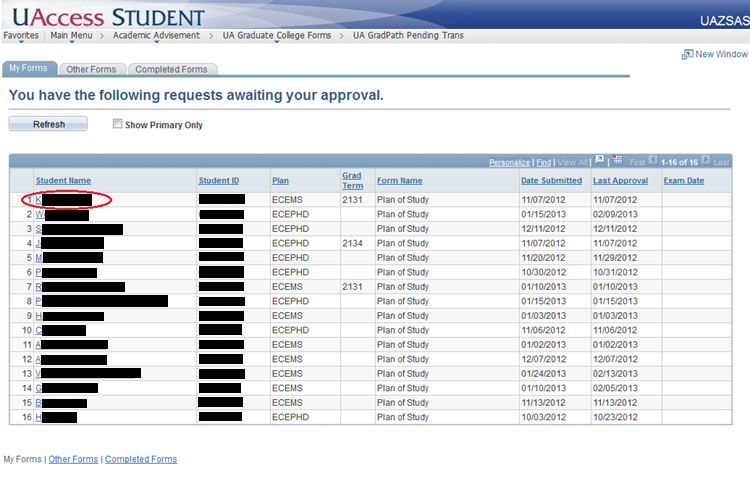Screen dimensions: 750x504
Task: Sort by Exam Date column header
Action: [x=684, y=181]
